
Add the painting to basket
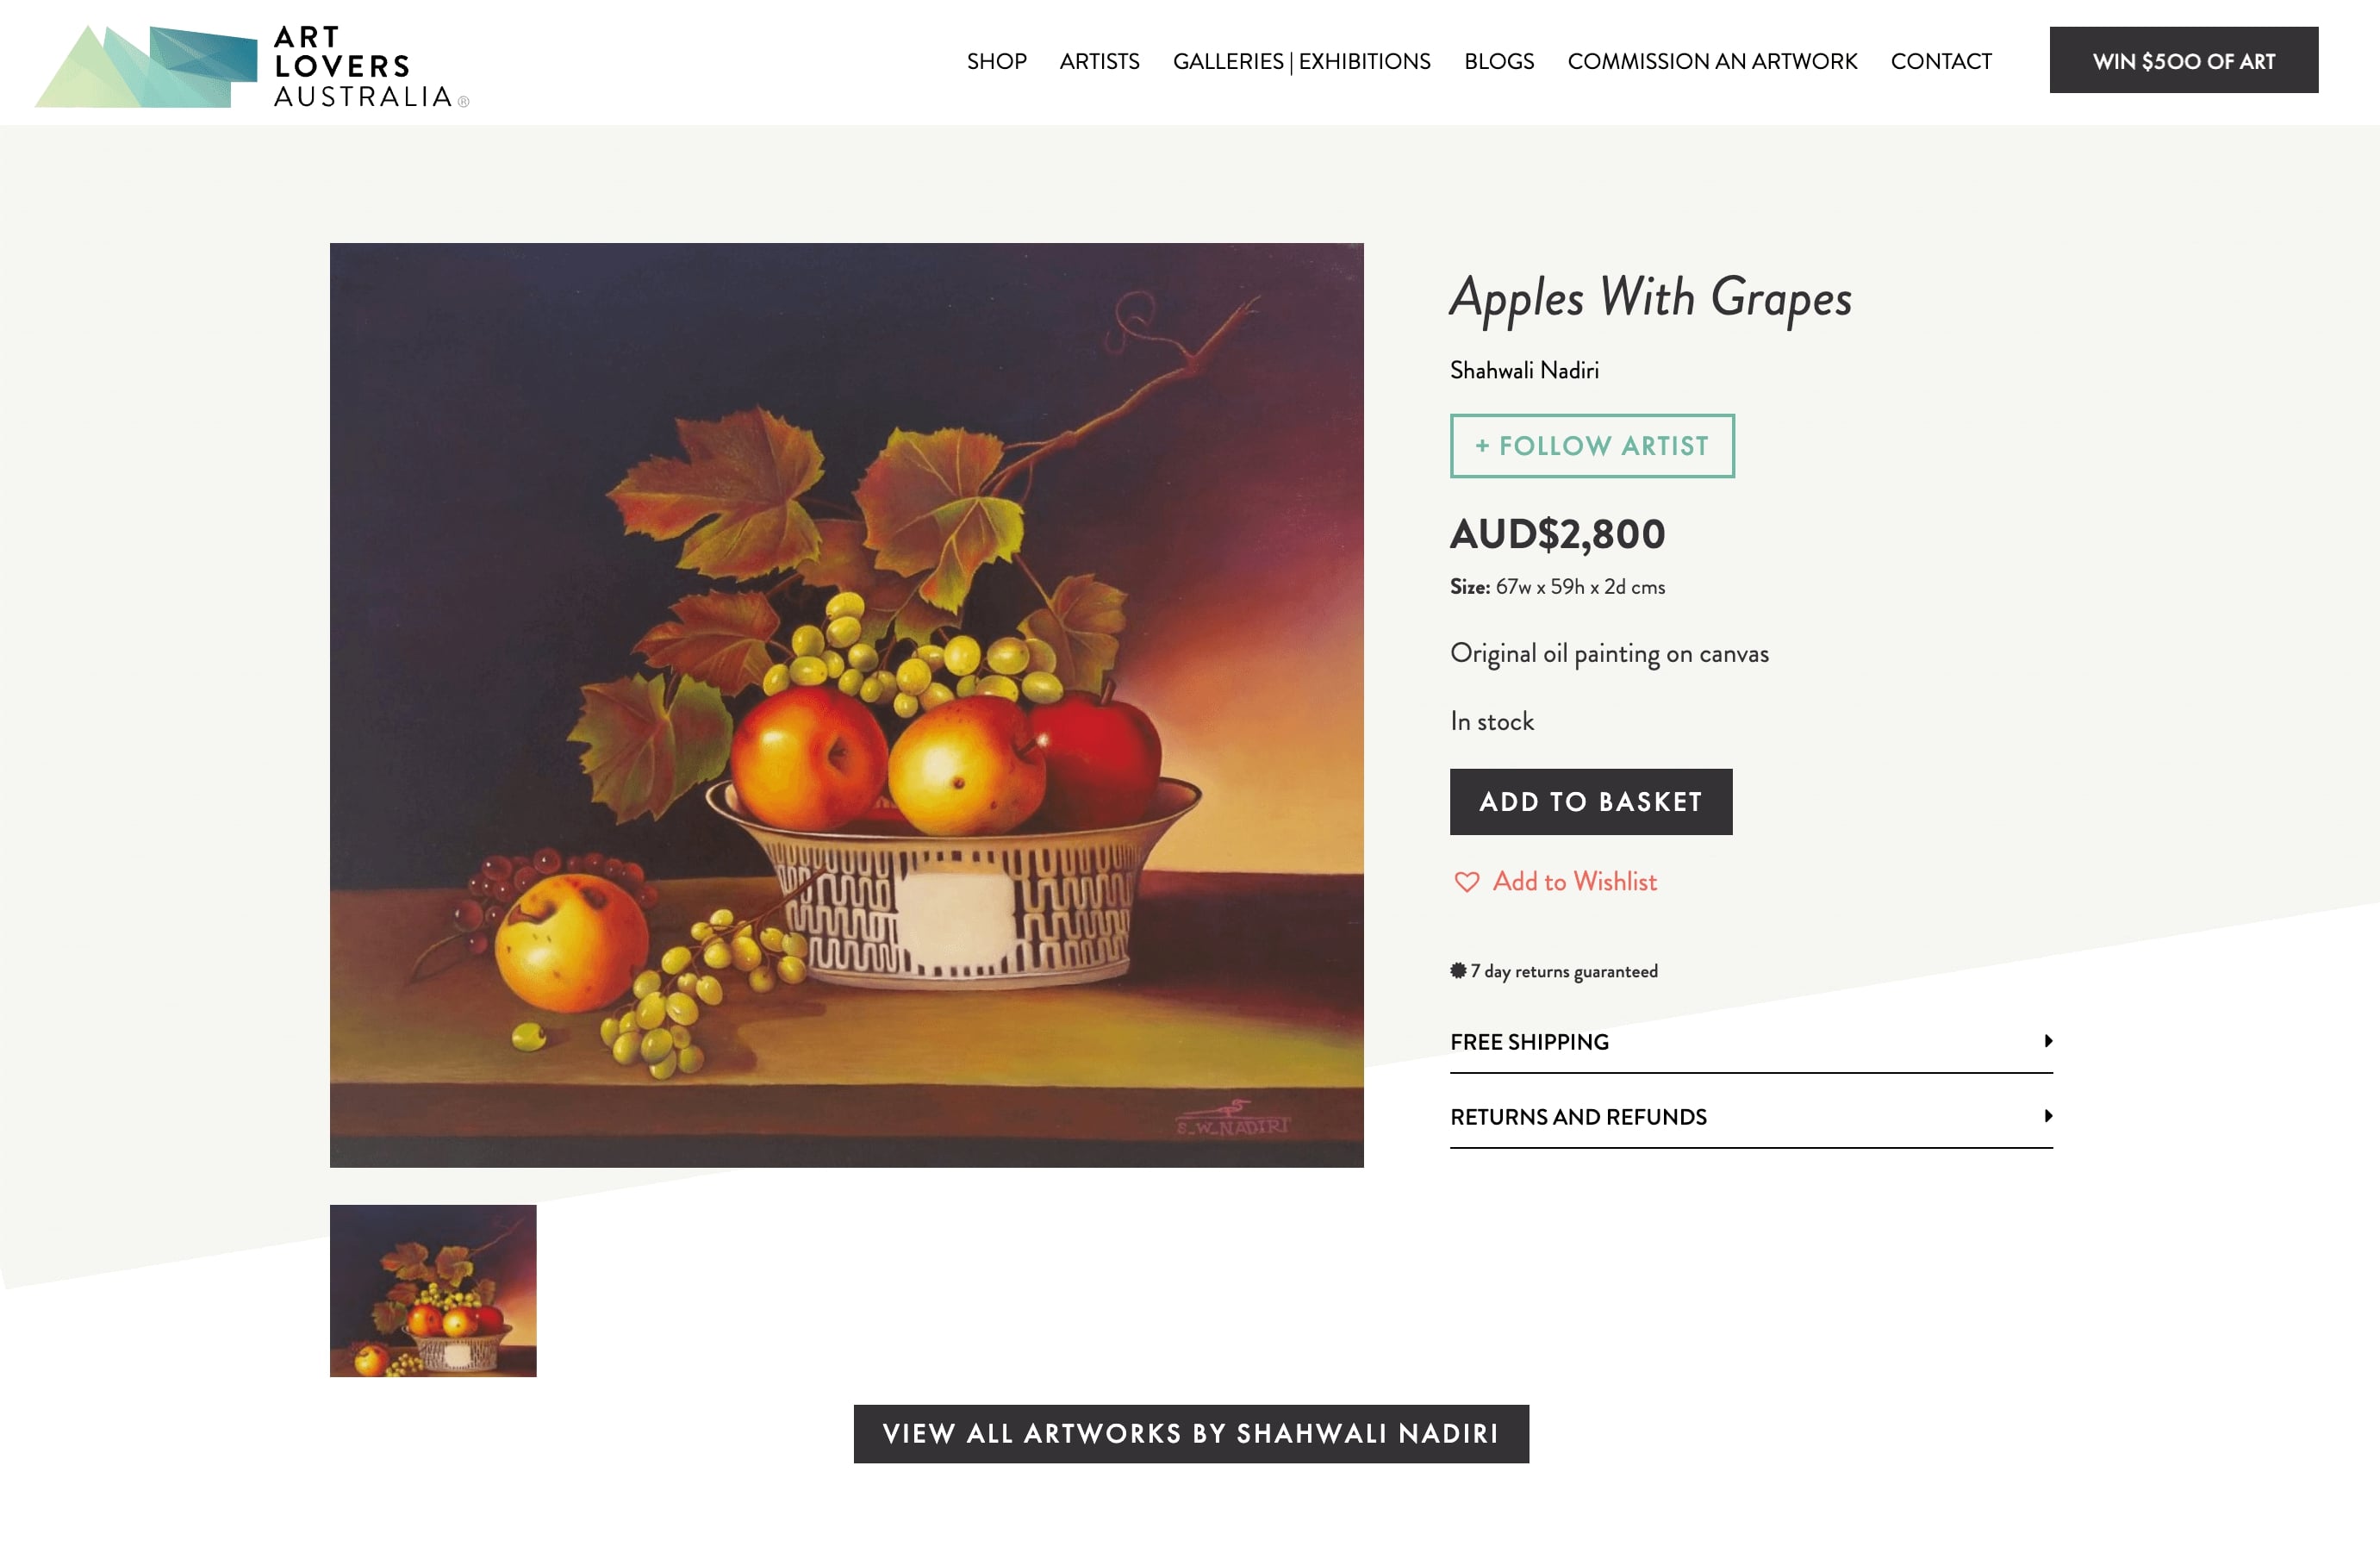pyautogui.click(x=1591, y=802)
